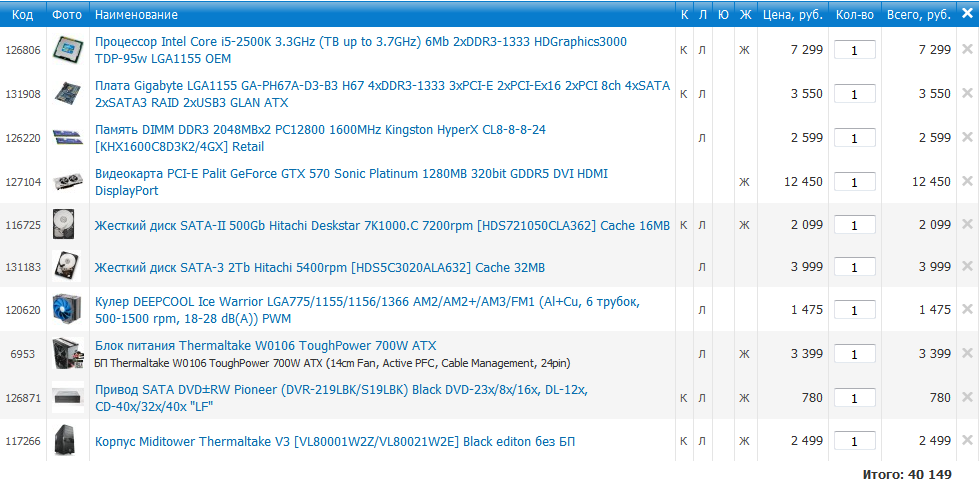Open Кулер DEEPCOOL Ice Warrior link
The width and height of the screenshot is (979, 496).
pyautogui.click(x=367, y=310)
